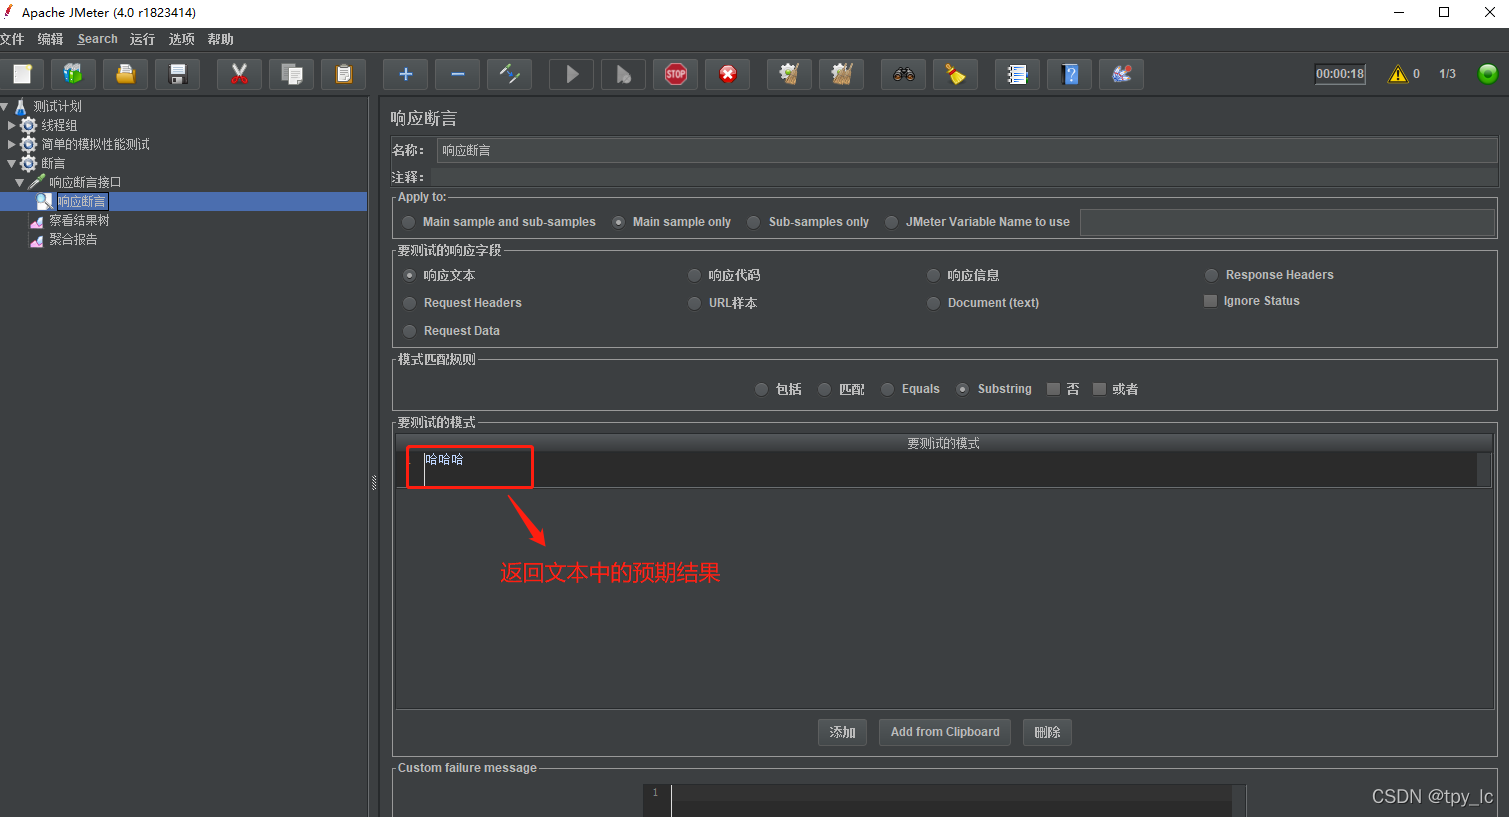Open the 运行 menu
1509x817 pixels.
pos(142,39)
